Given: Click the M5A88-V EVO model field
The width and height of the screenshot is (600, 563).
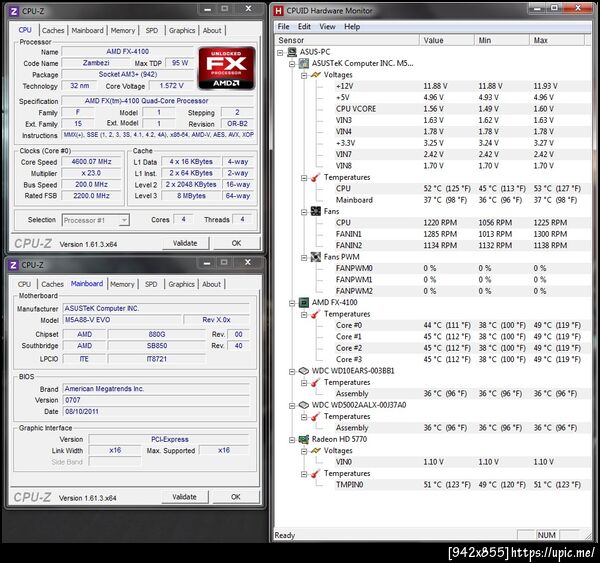Looking at the screenshot, I should [122, 320].
